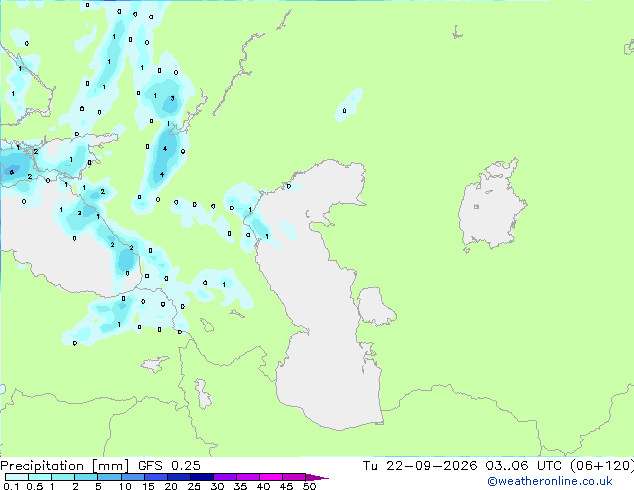This screenshot has width=634, height=490.
Task: Click the number 3 precipitation value marker
Action: [173, 98]
